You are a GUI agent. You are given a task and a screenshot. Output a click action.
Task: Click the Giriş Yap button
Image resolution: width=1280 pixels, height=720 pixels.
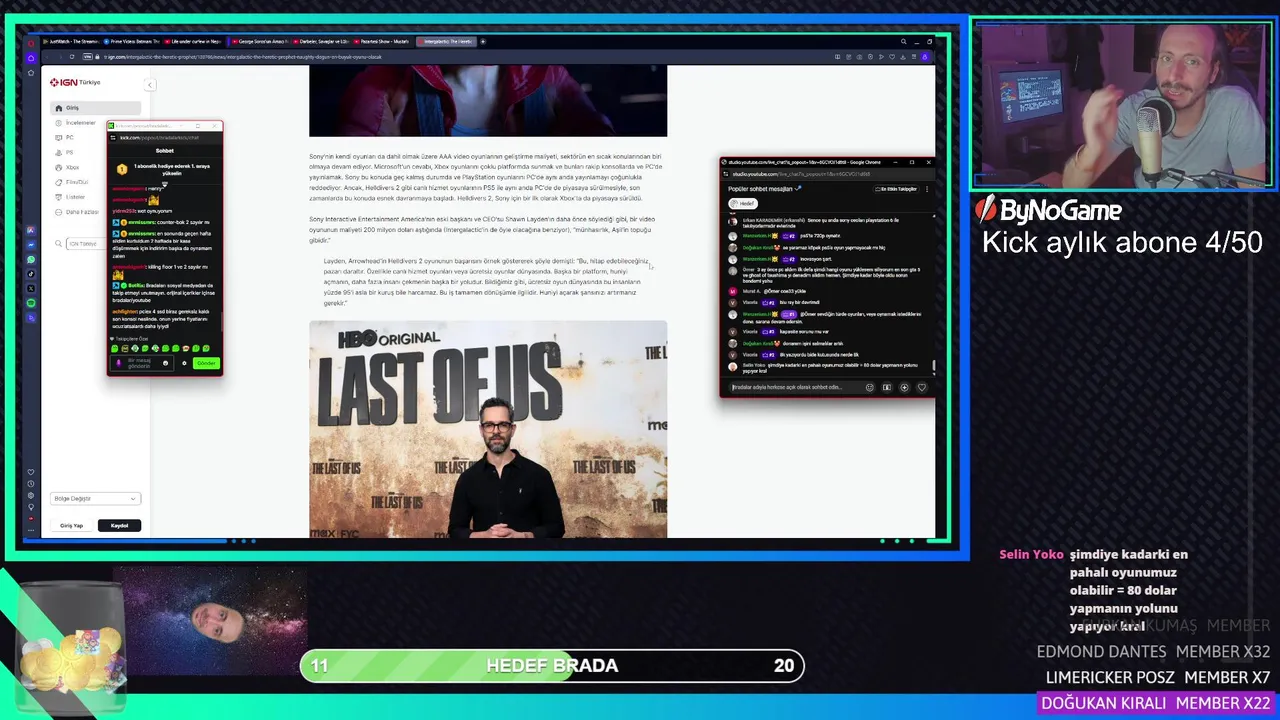[x=72, y=525]
